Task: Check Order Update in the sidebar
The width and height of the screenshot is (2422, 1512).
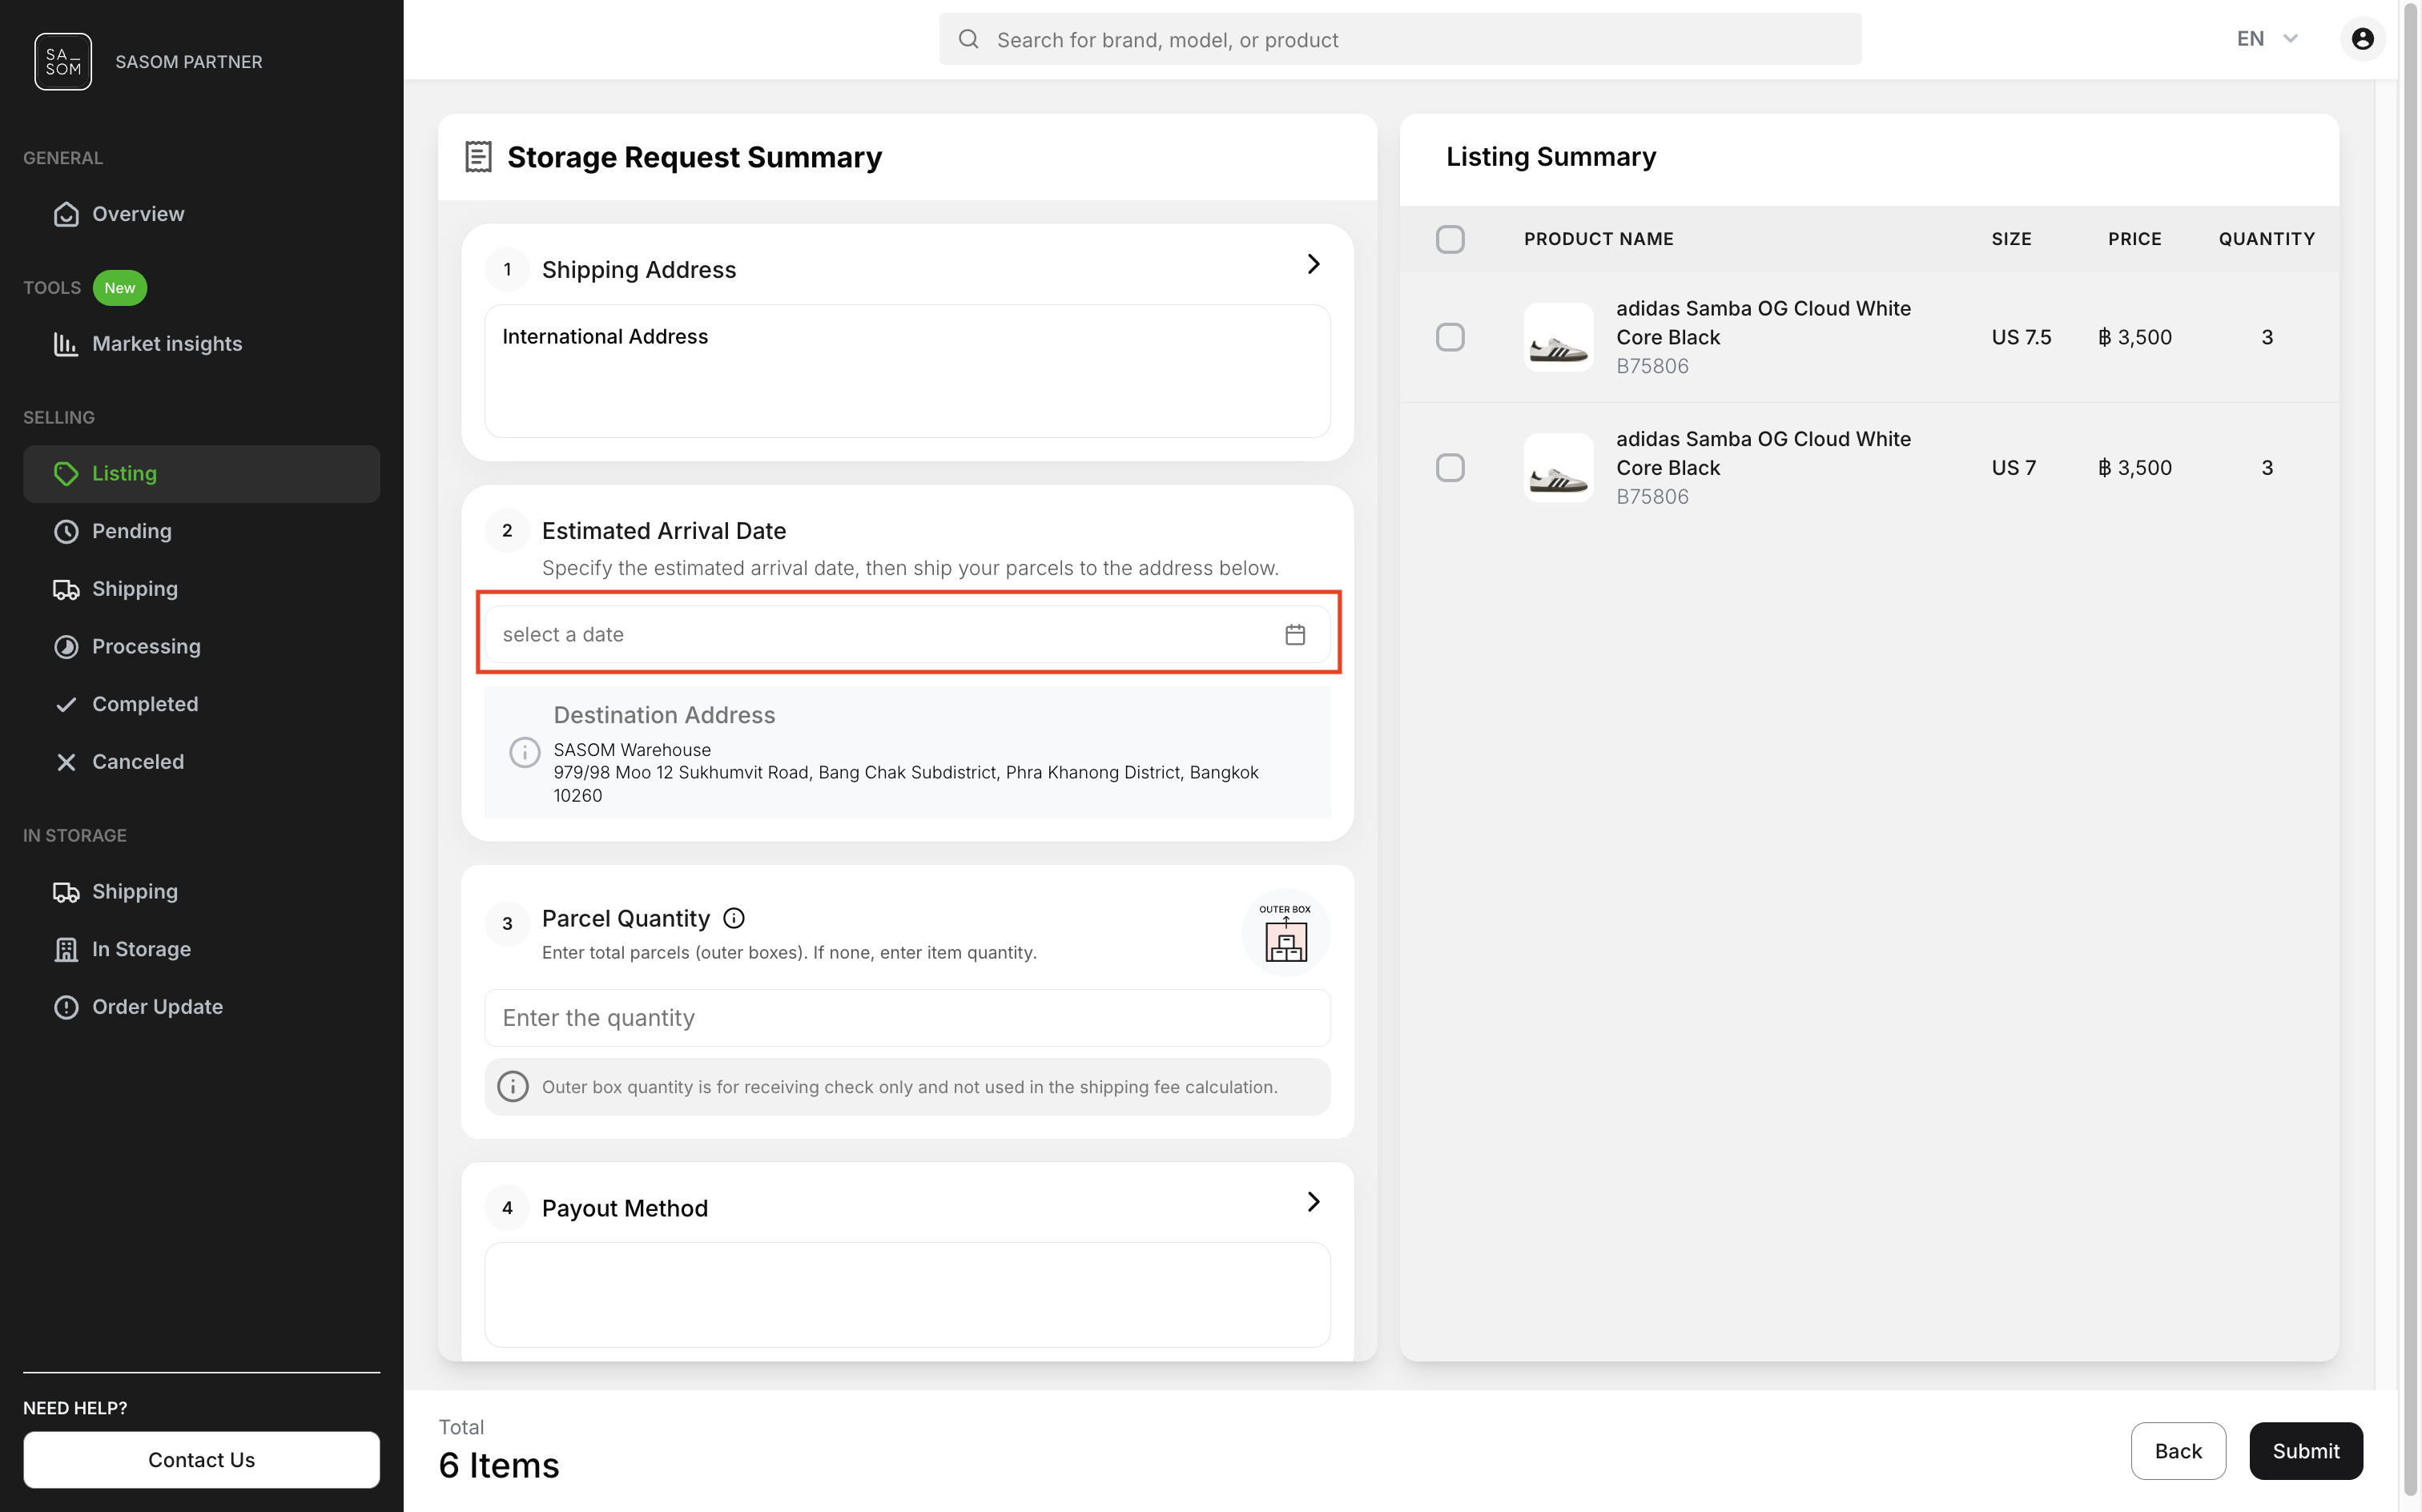Action: click(x=157, y=1006)
